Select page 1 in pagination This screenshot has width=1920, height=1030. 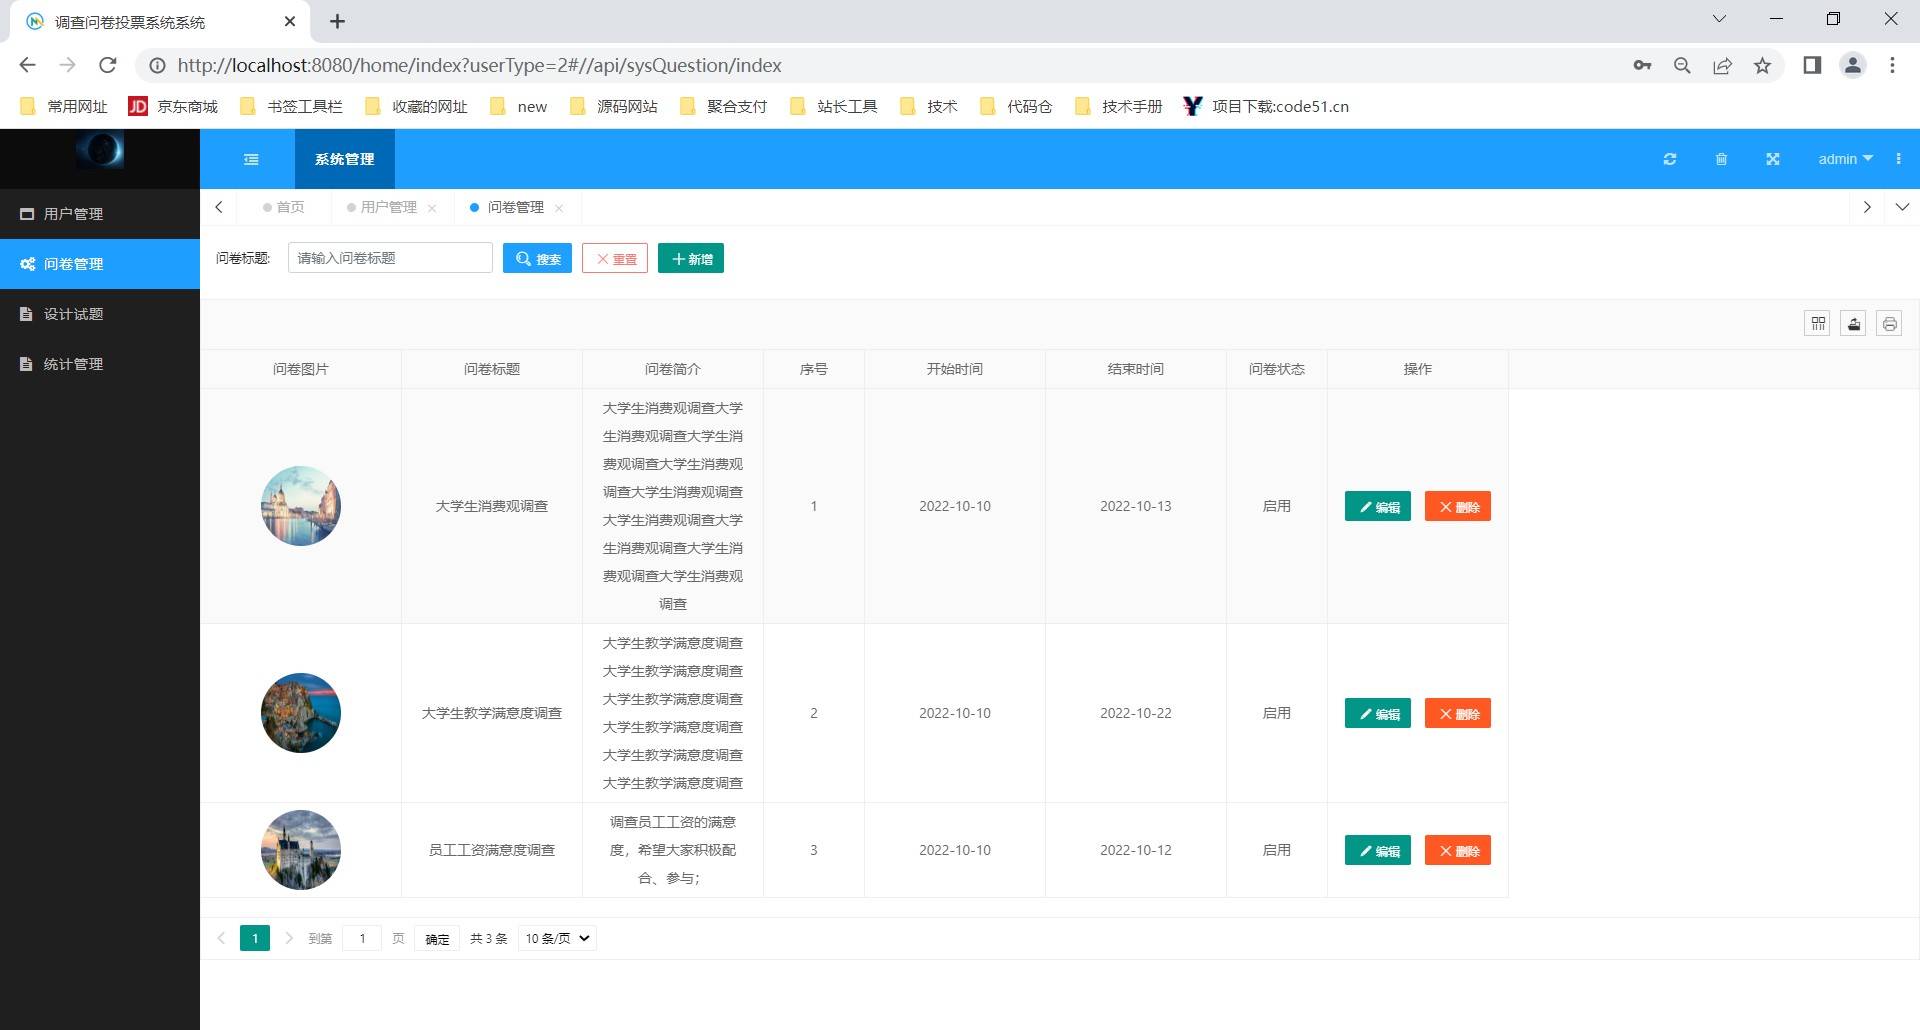coord(255,938)
